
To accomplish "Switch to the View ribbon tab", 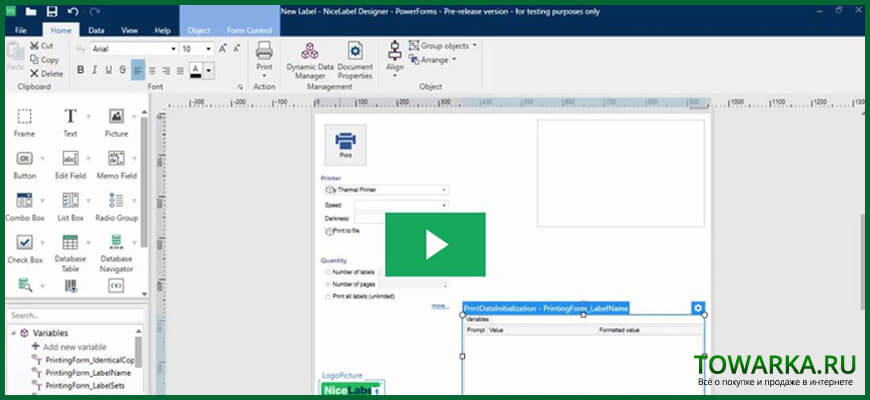I will 129,31.
